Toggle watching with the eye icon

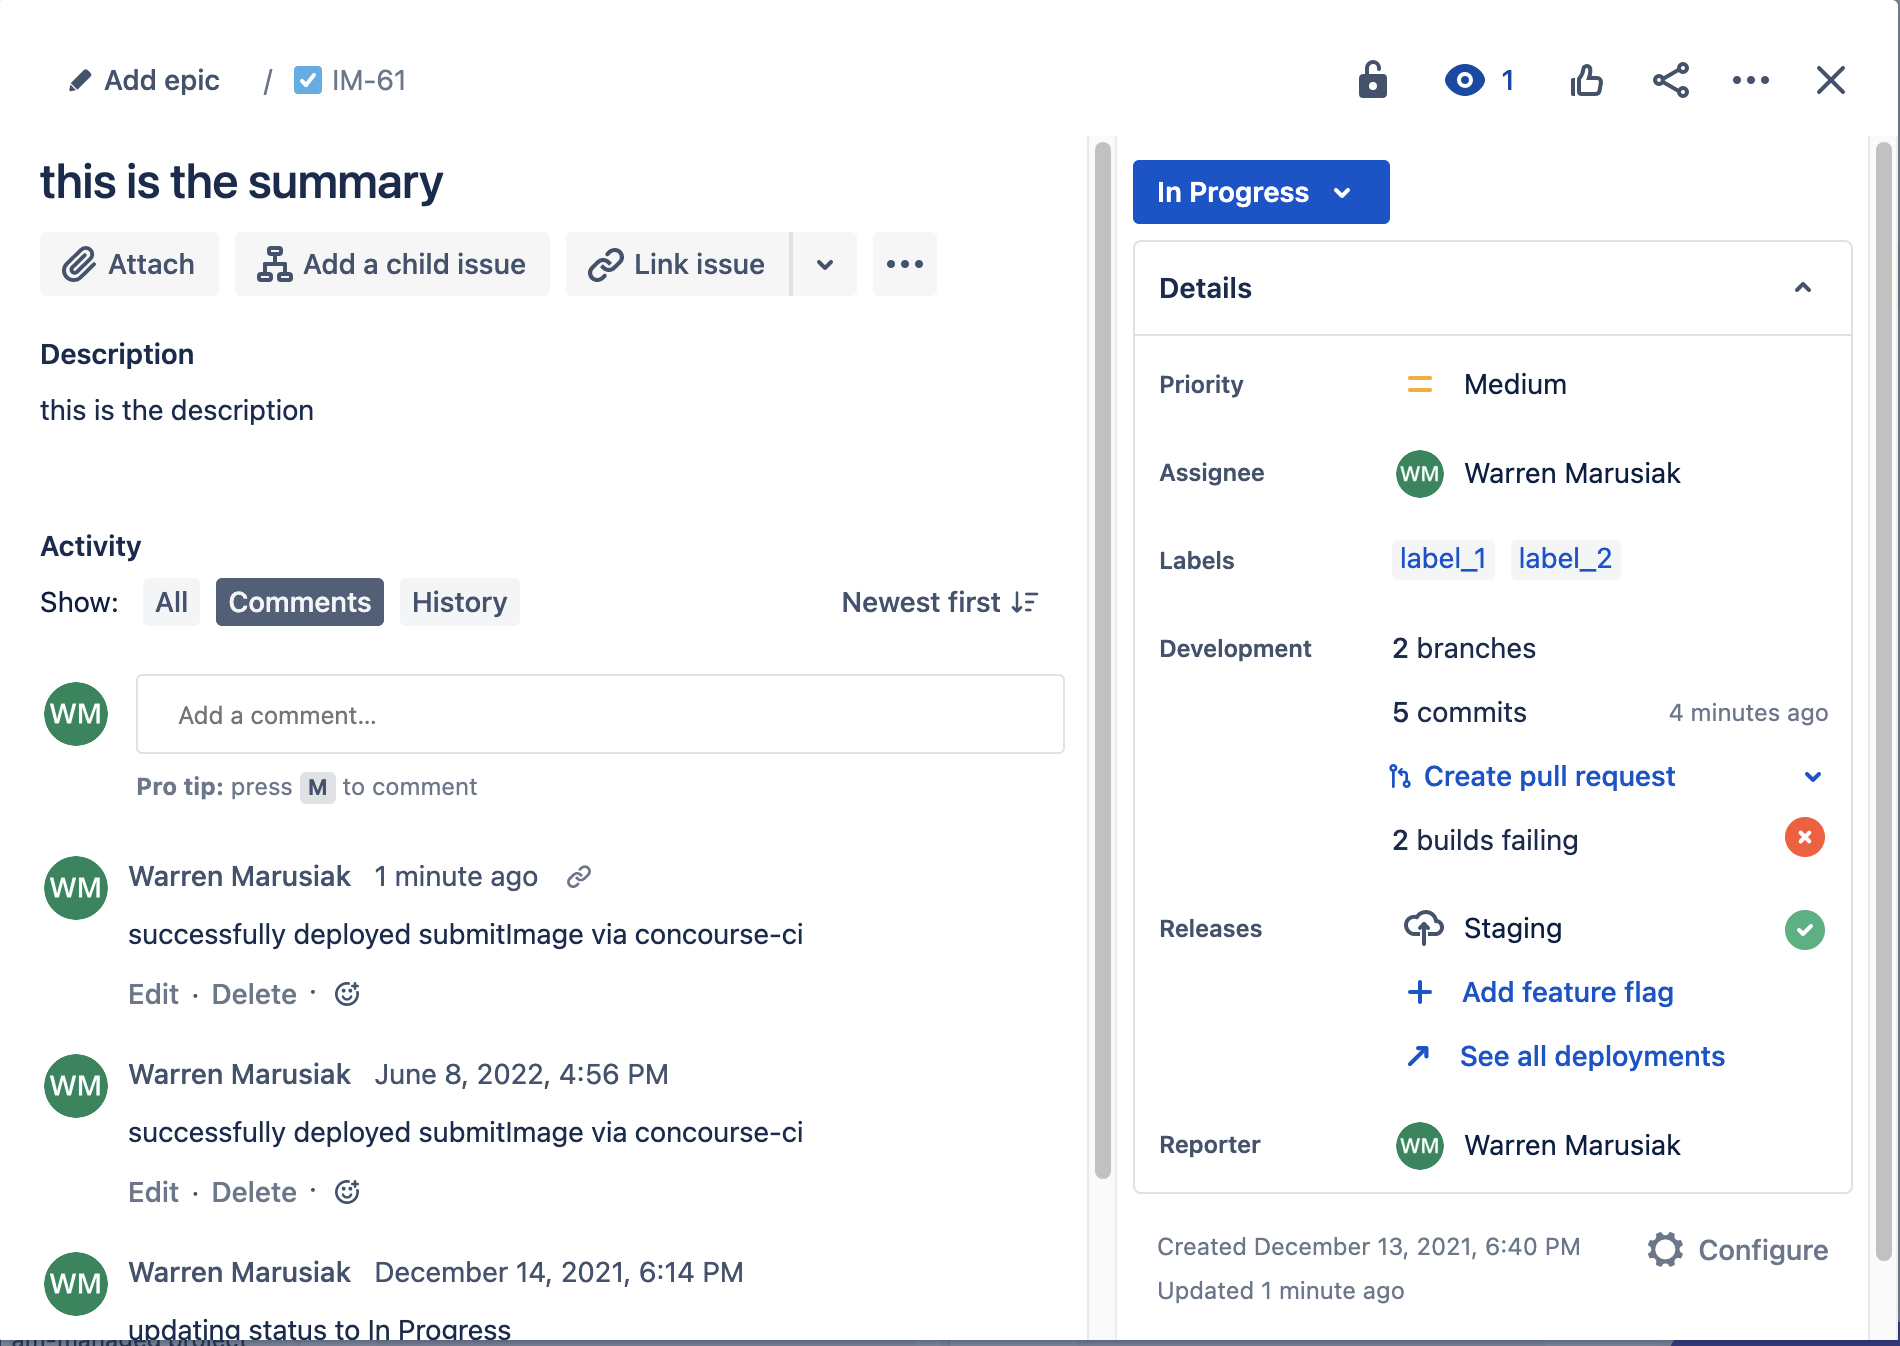1463,80
